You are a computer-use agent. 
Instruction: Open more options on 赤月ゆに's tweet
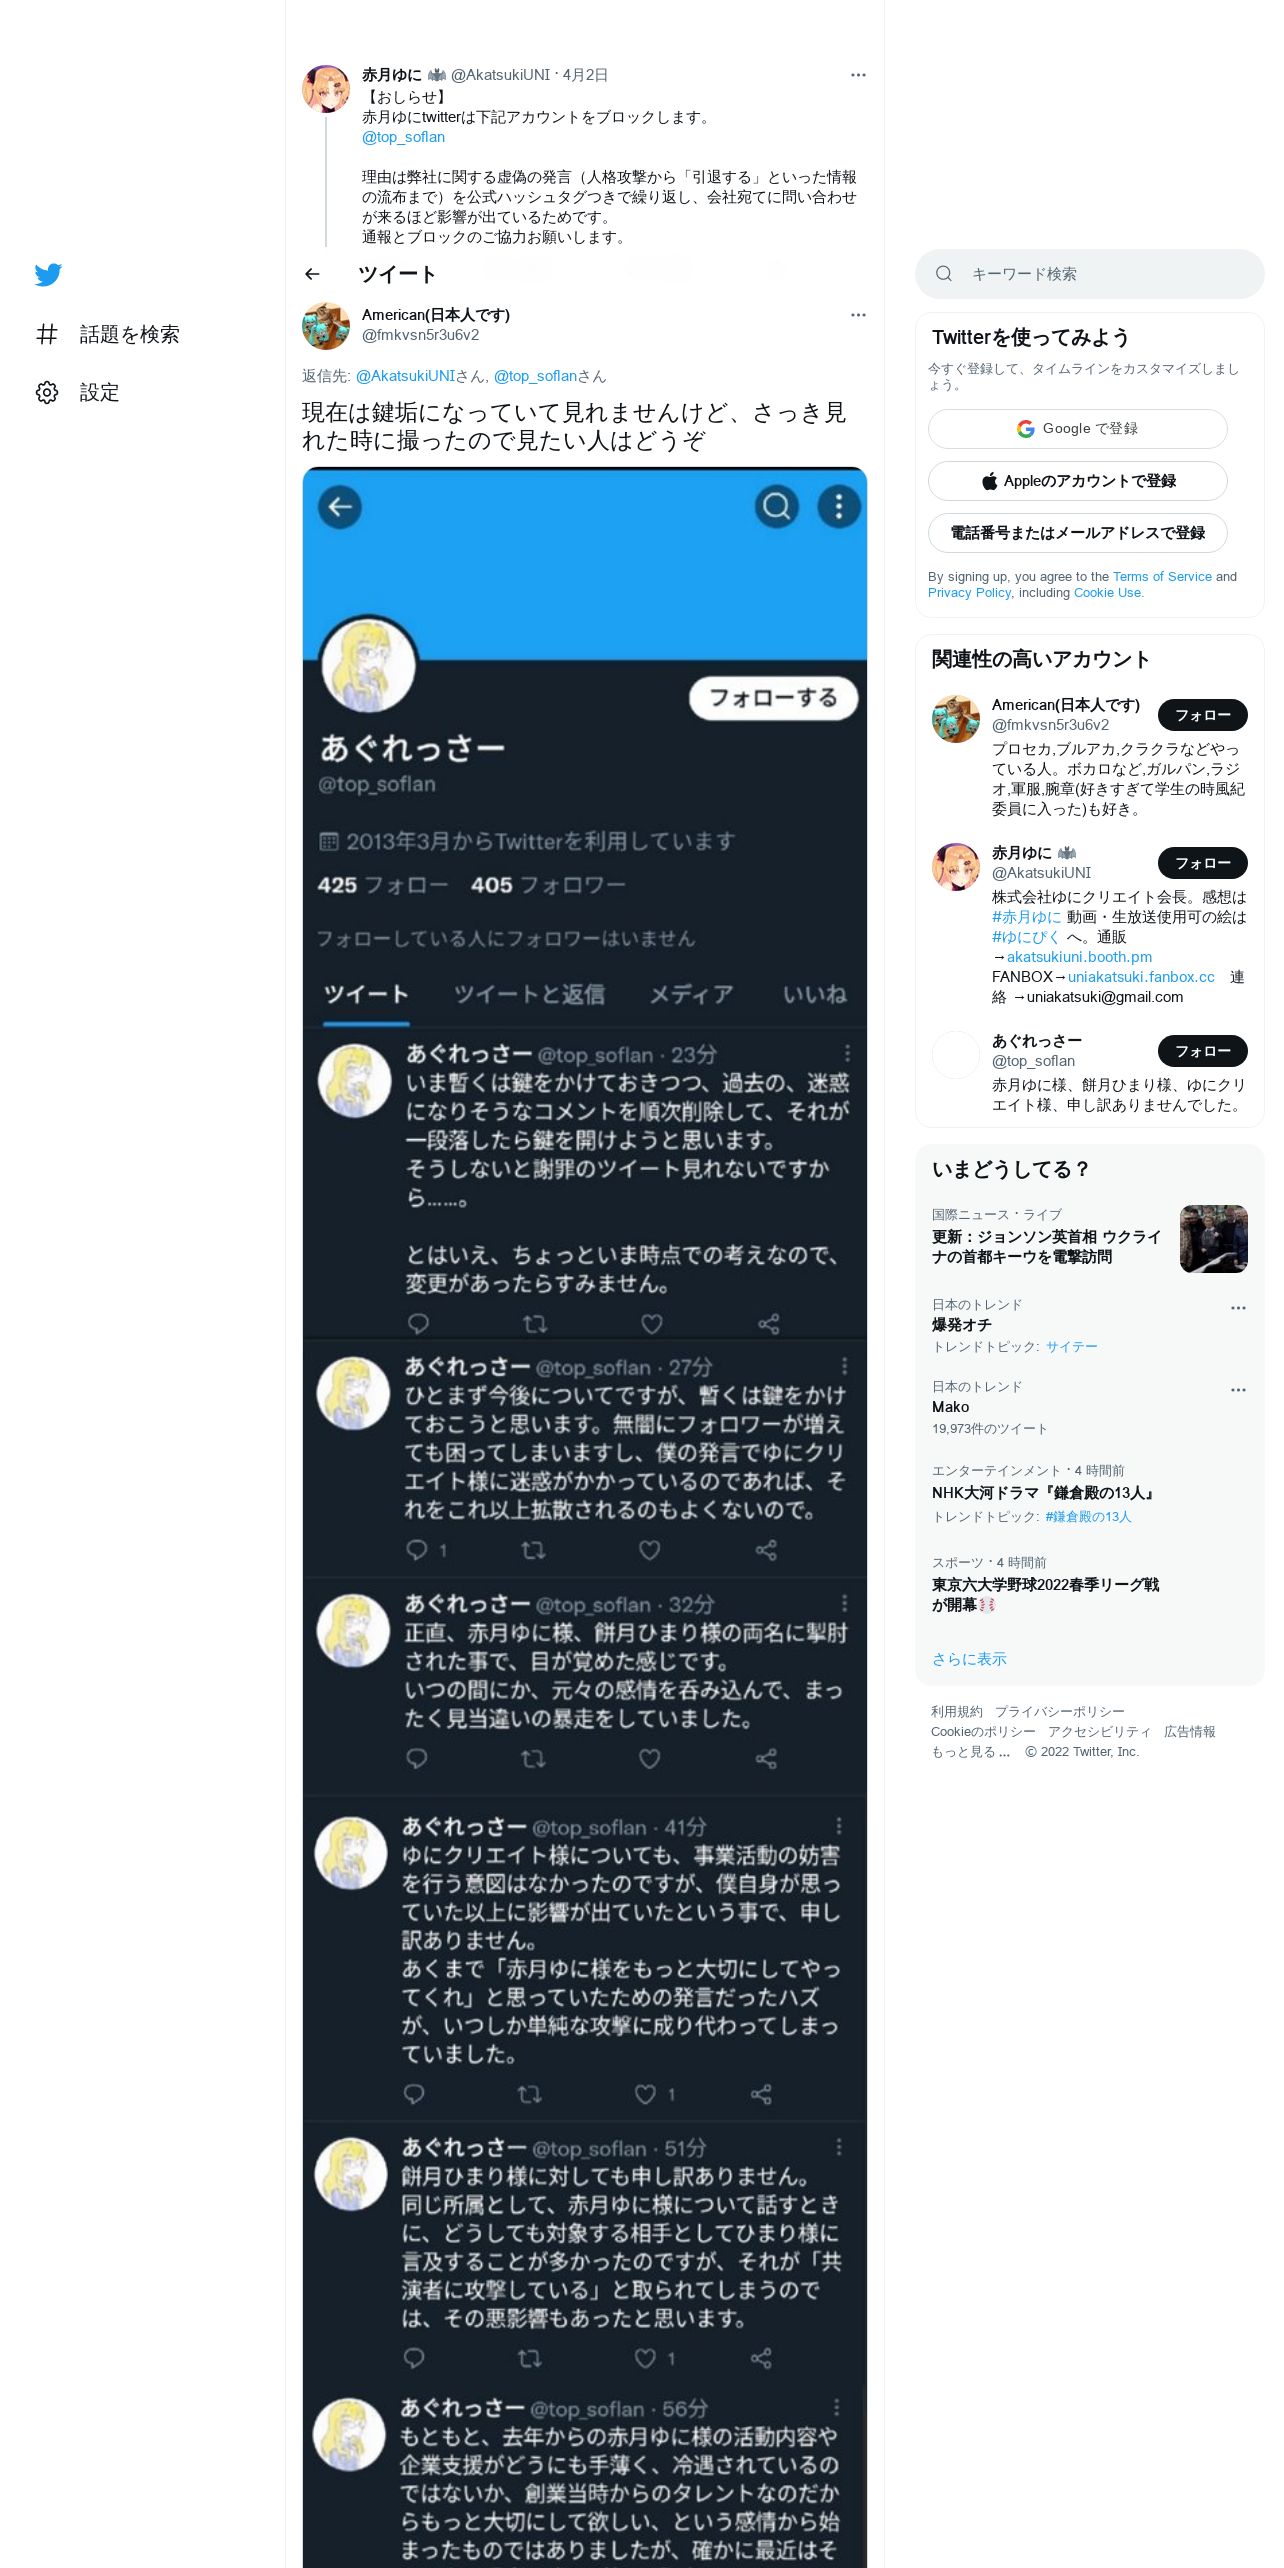point(858,75)
